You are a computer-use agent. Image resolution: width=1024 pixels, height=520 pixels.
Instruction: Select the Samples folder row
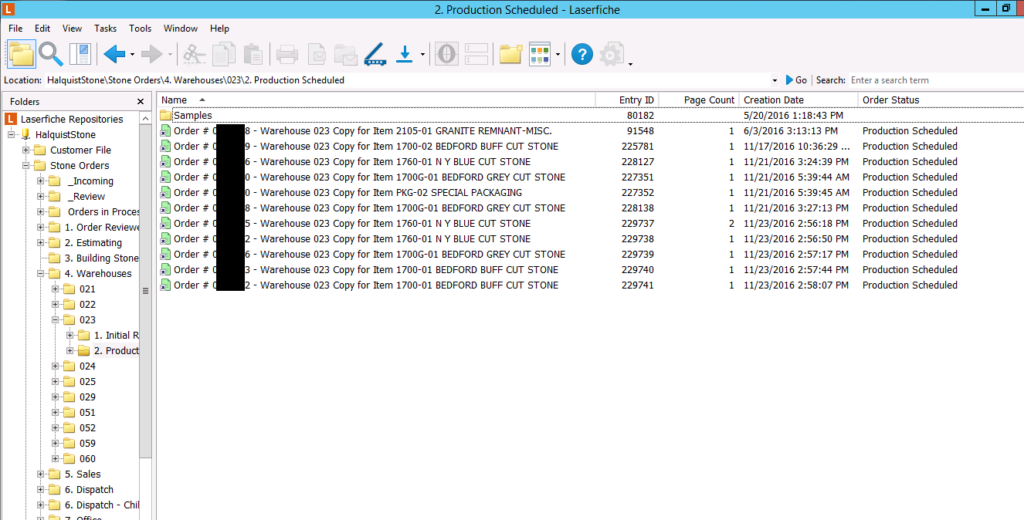[591, 116]
